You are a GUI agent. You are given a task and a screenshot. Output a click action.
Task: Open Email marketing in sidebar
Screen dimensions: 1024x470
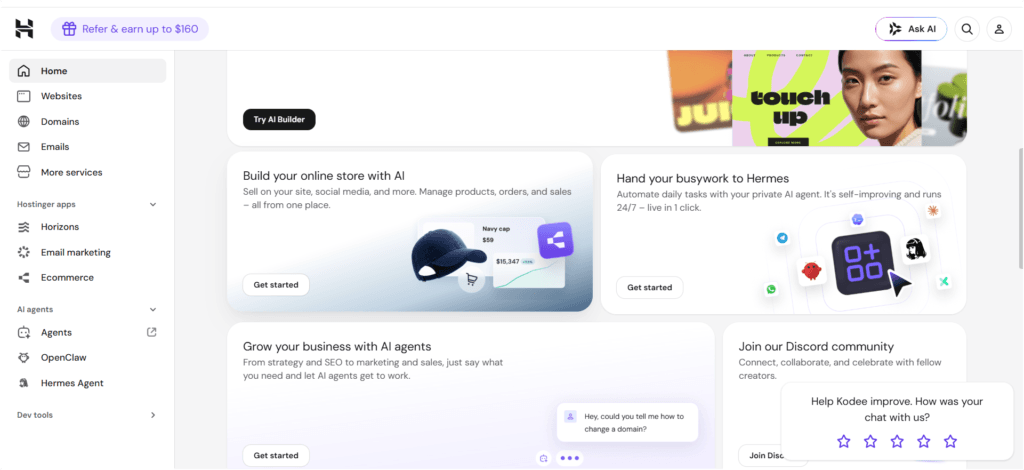click(x=88, y=252)
